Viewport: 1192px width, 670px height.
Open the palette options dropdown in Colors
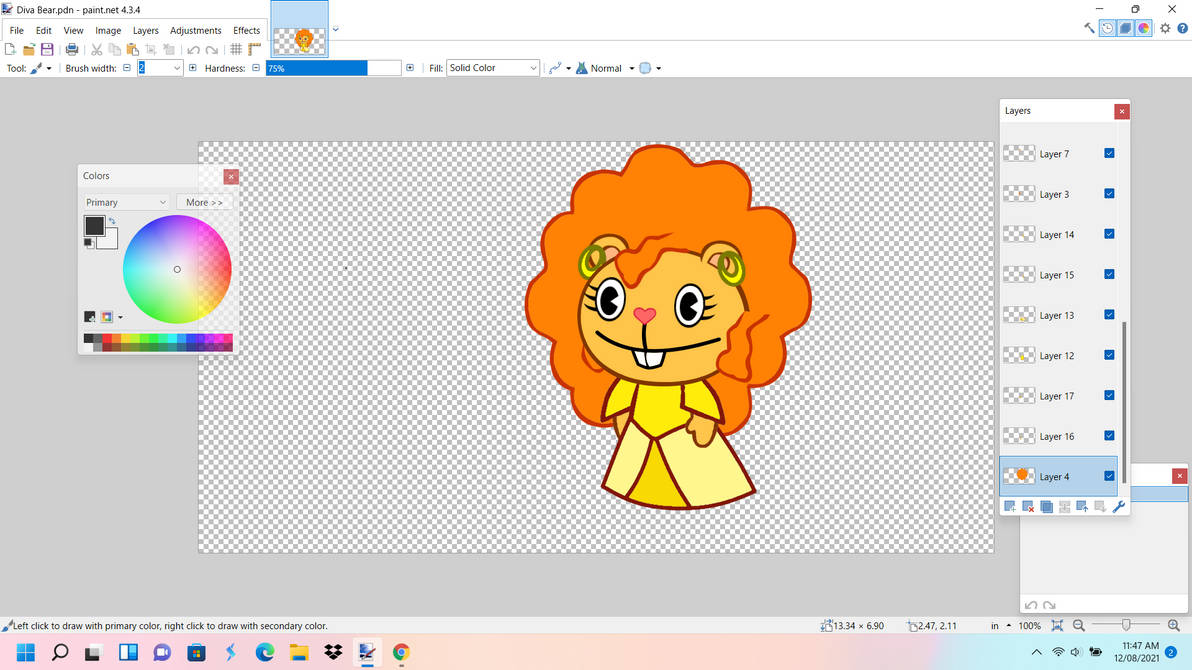[120, 317]
